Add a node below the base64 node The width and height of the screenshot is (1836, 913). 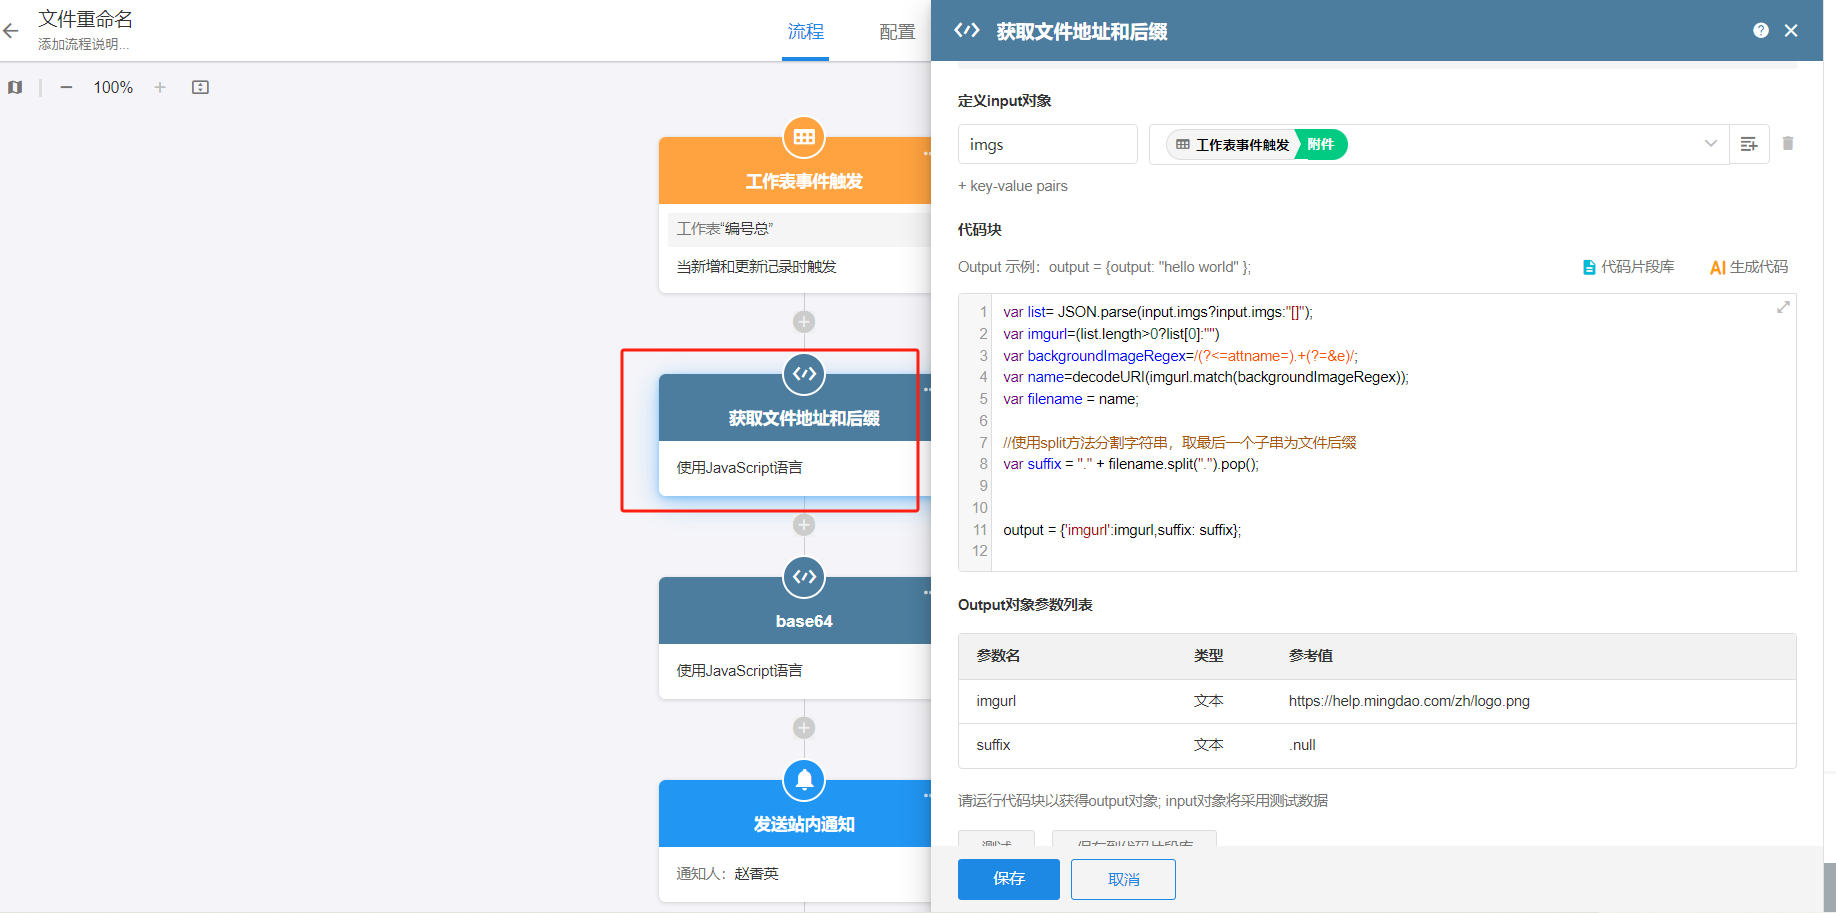804,728
